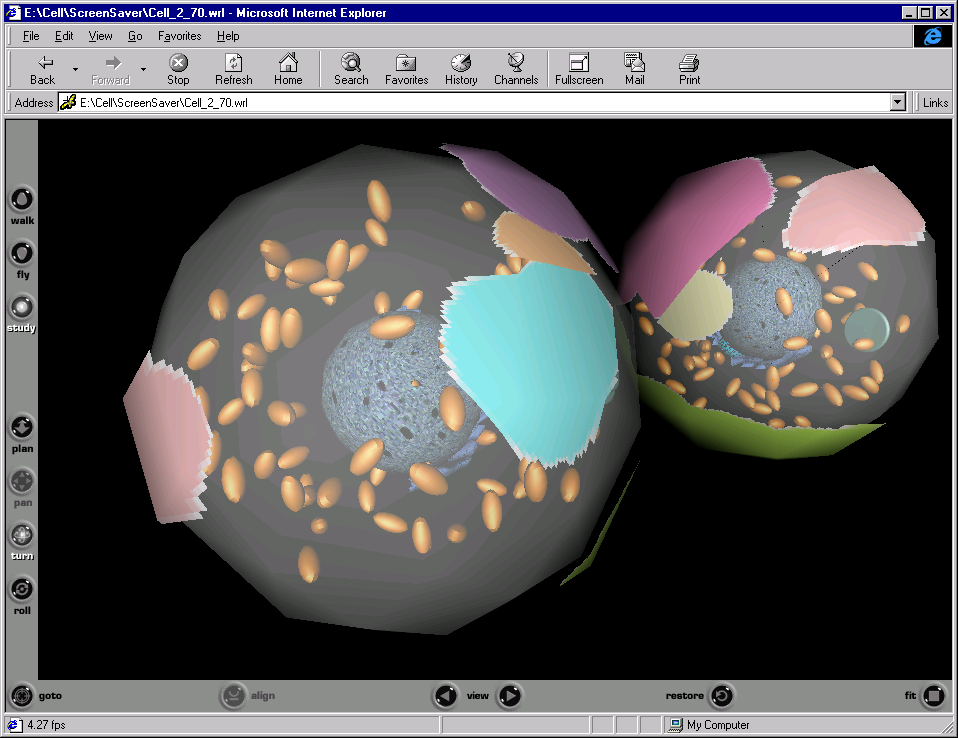Go to the previous viewpoint arrow
Image resolution: width=958 pixels, height=738 pixels.
tap(446, 695)
